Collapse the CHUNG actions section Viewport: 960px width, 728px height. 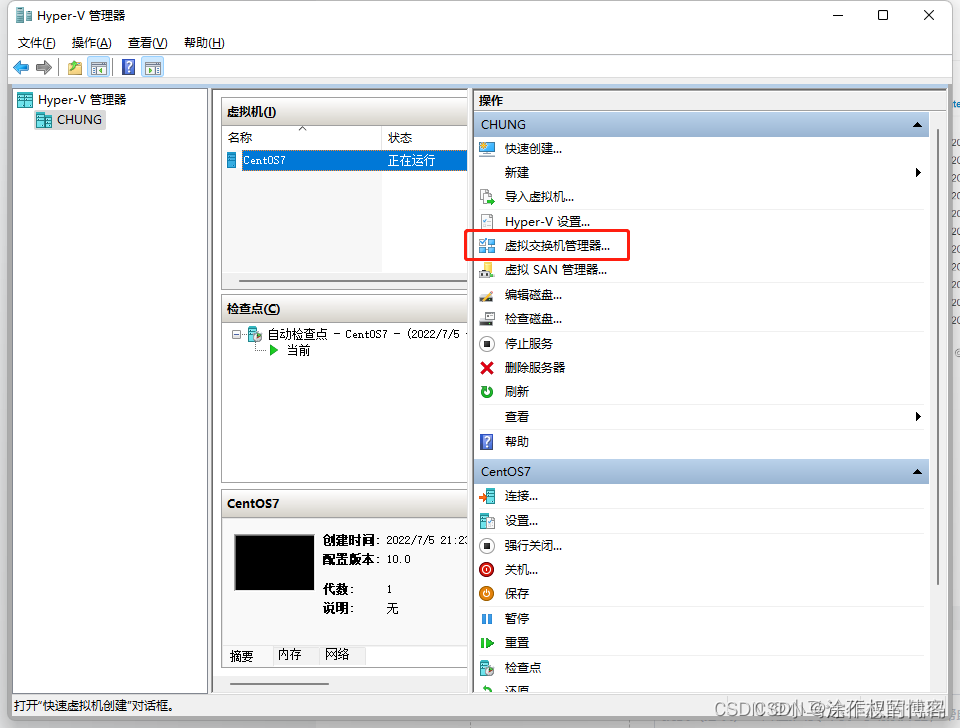click(x=917, y=125)
